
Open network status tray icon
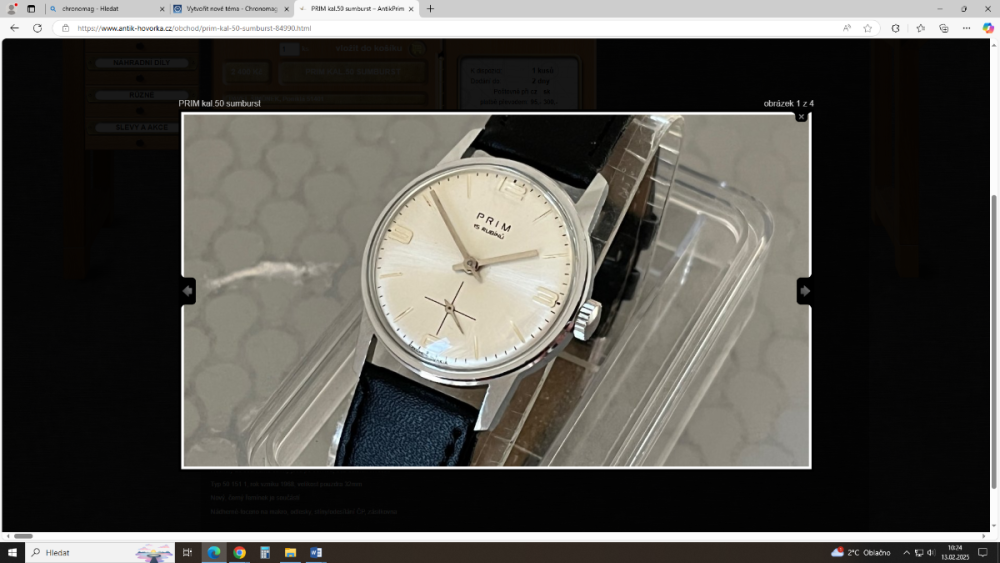click(x=919, y=552)
